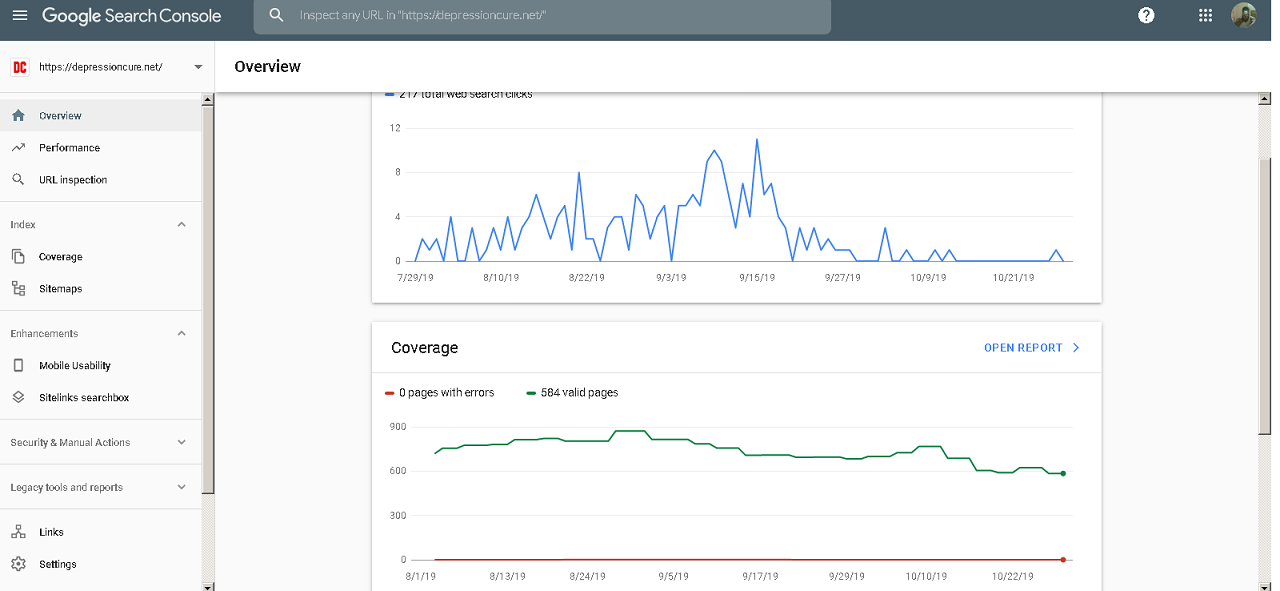
Task: Open Mobile Usability report
Action: pyautogui.click(x=100, y=366)
